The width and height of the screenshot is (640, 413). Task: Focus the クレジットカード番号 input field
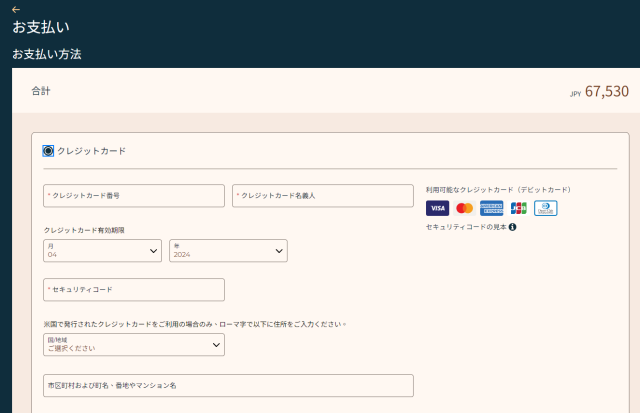(134, 196)
